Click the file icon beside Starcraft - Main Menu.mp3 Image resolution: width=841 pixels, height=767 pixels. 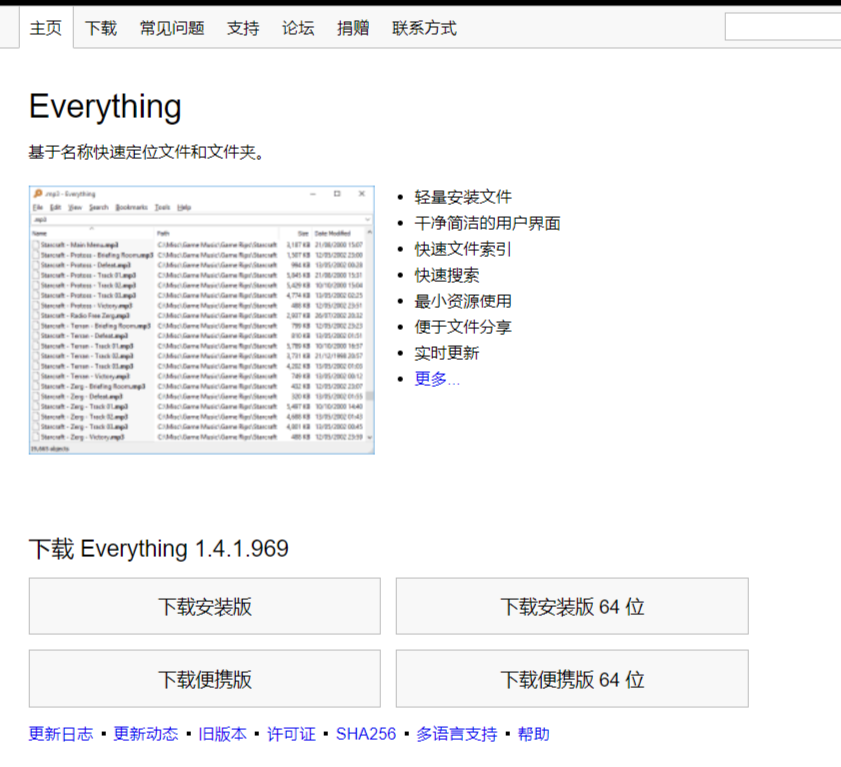click(36, 244)
